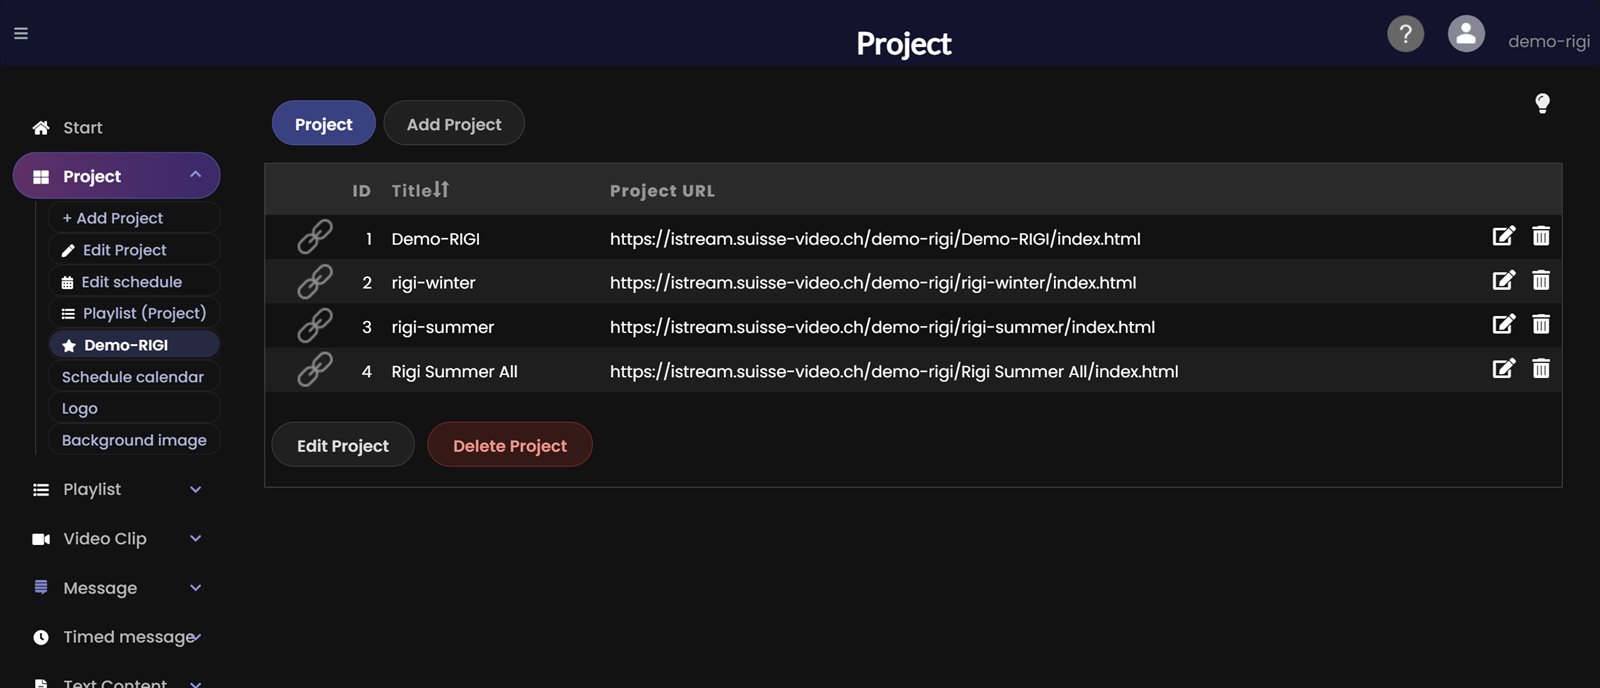Open the help question mark icon
This screenshot has width=1600, height=688.
coord(1405,34)
